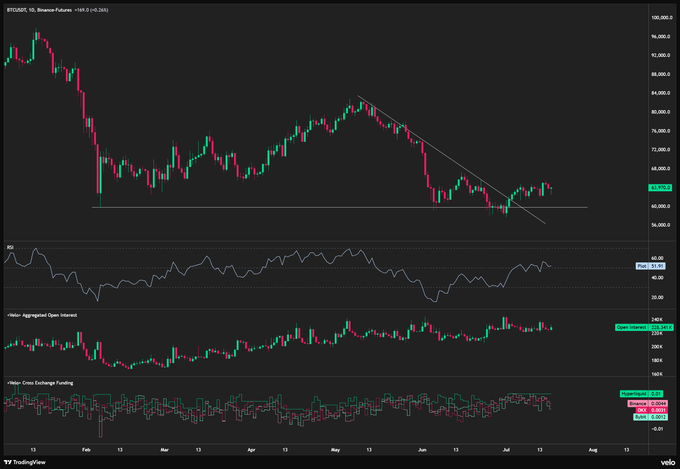Click the 96,000.0 price axis label
Screen dimensions: 680x469
pyautogui.click(x=661, y=36)
